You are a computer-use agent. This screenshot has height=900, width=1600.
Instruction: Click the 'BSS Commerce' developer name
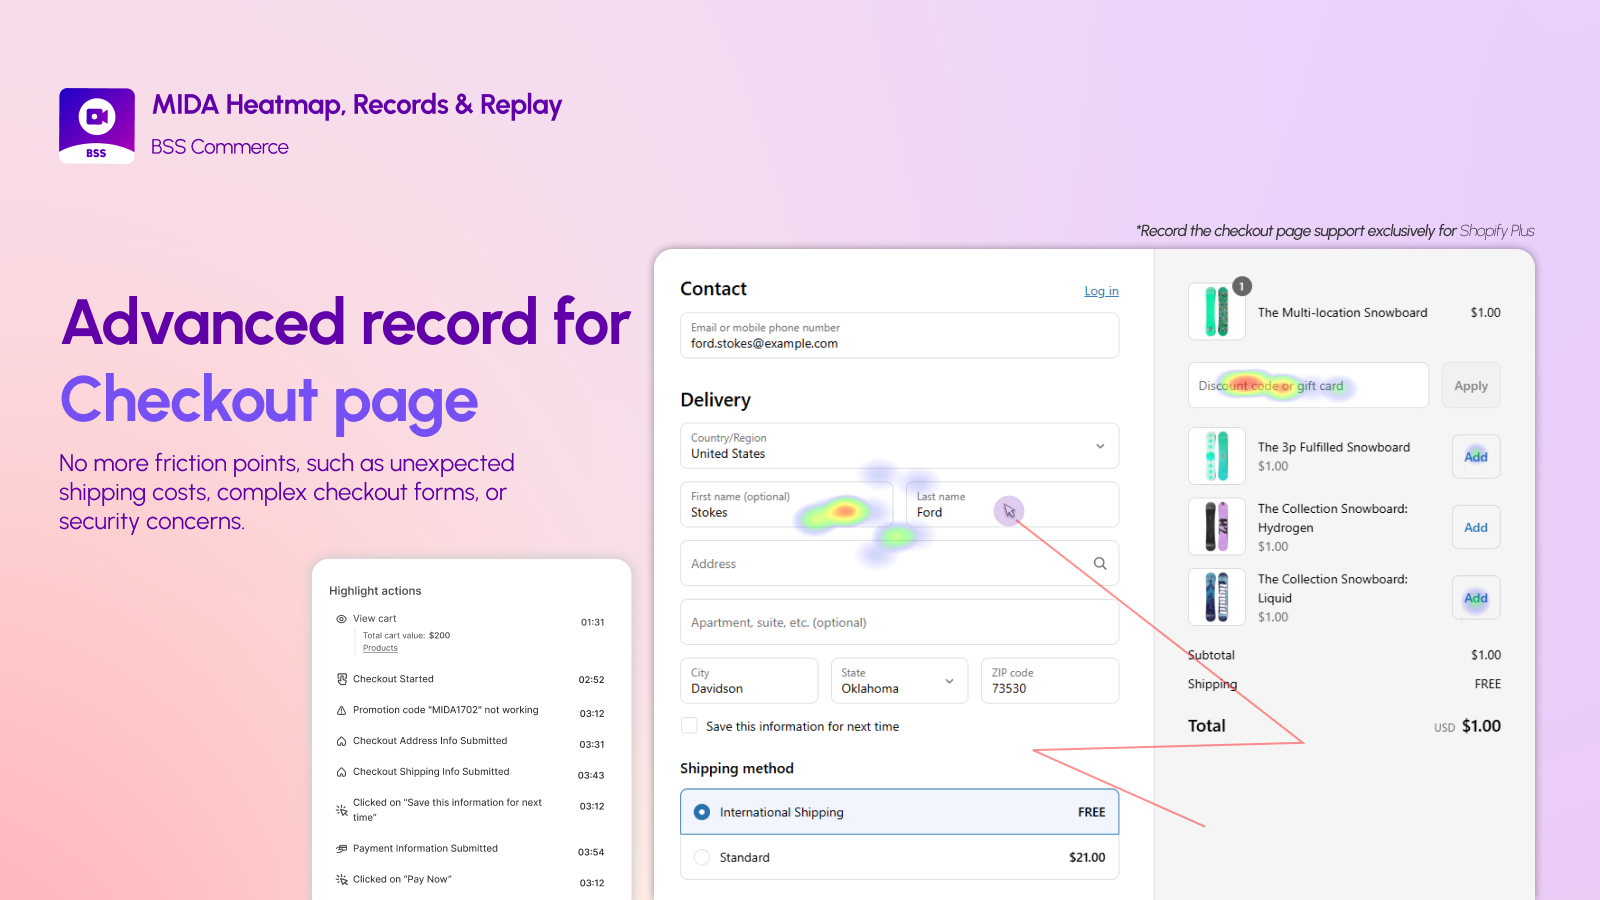coord(219,147)
